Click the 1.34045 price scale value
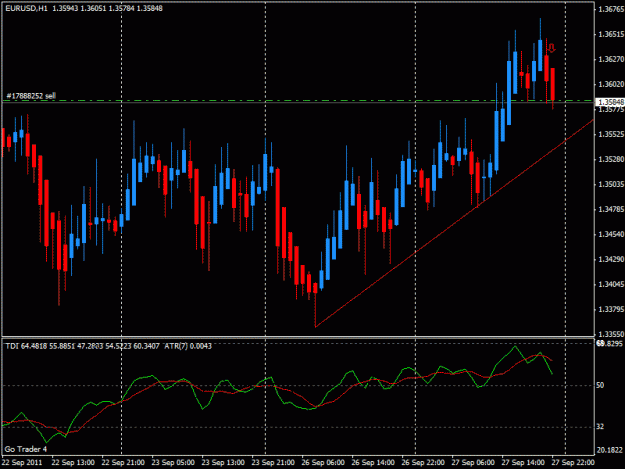 [611, 284]
